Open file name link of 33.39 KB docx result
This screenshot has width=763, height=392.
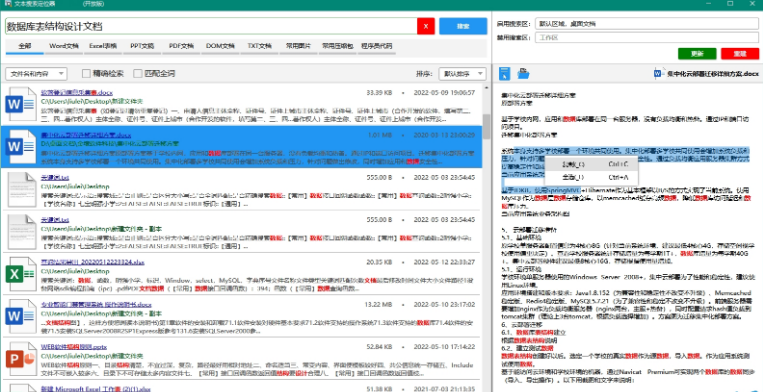77,92
